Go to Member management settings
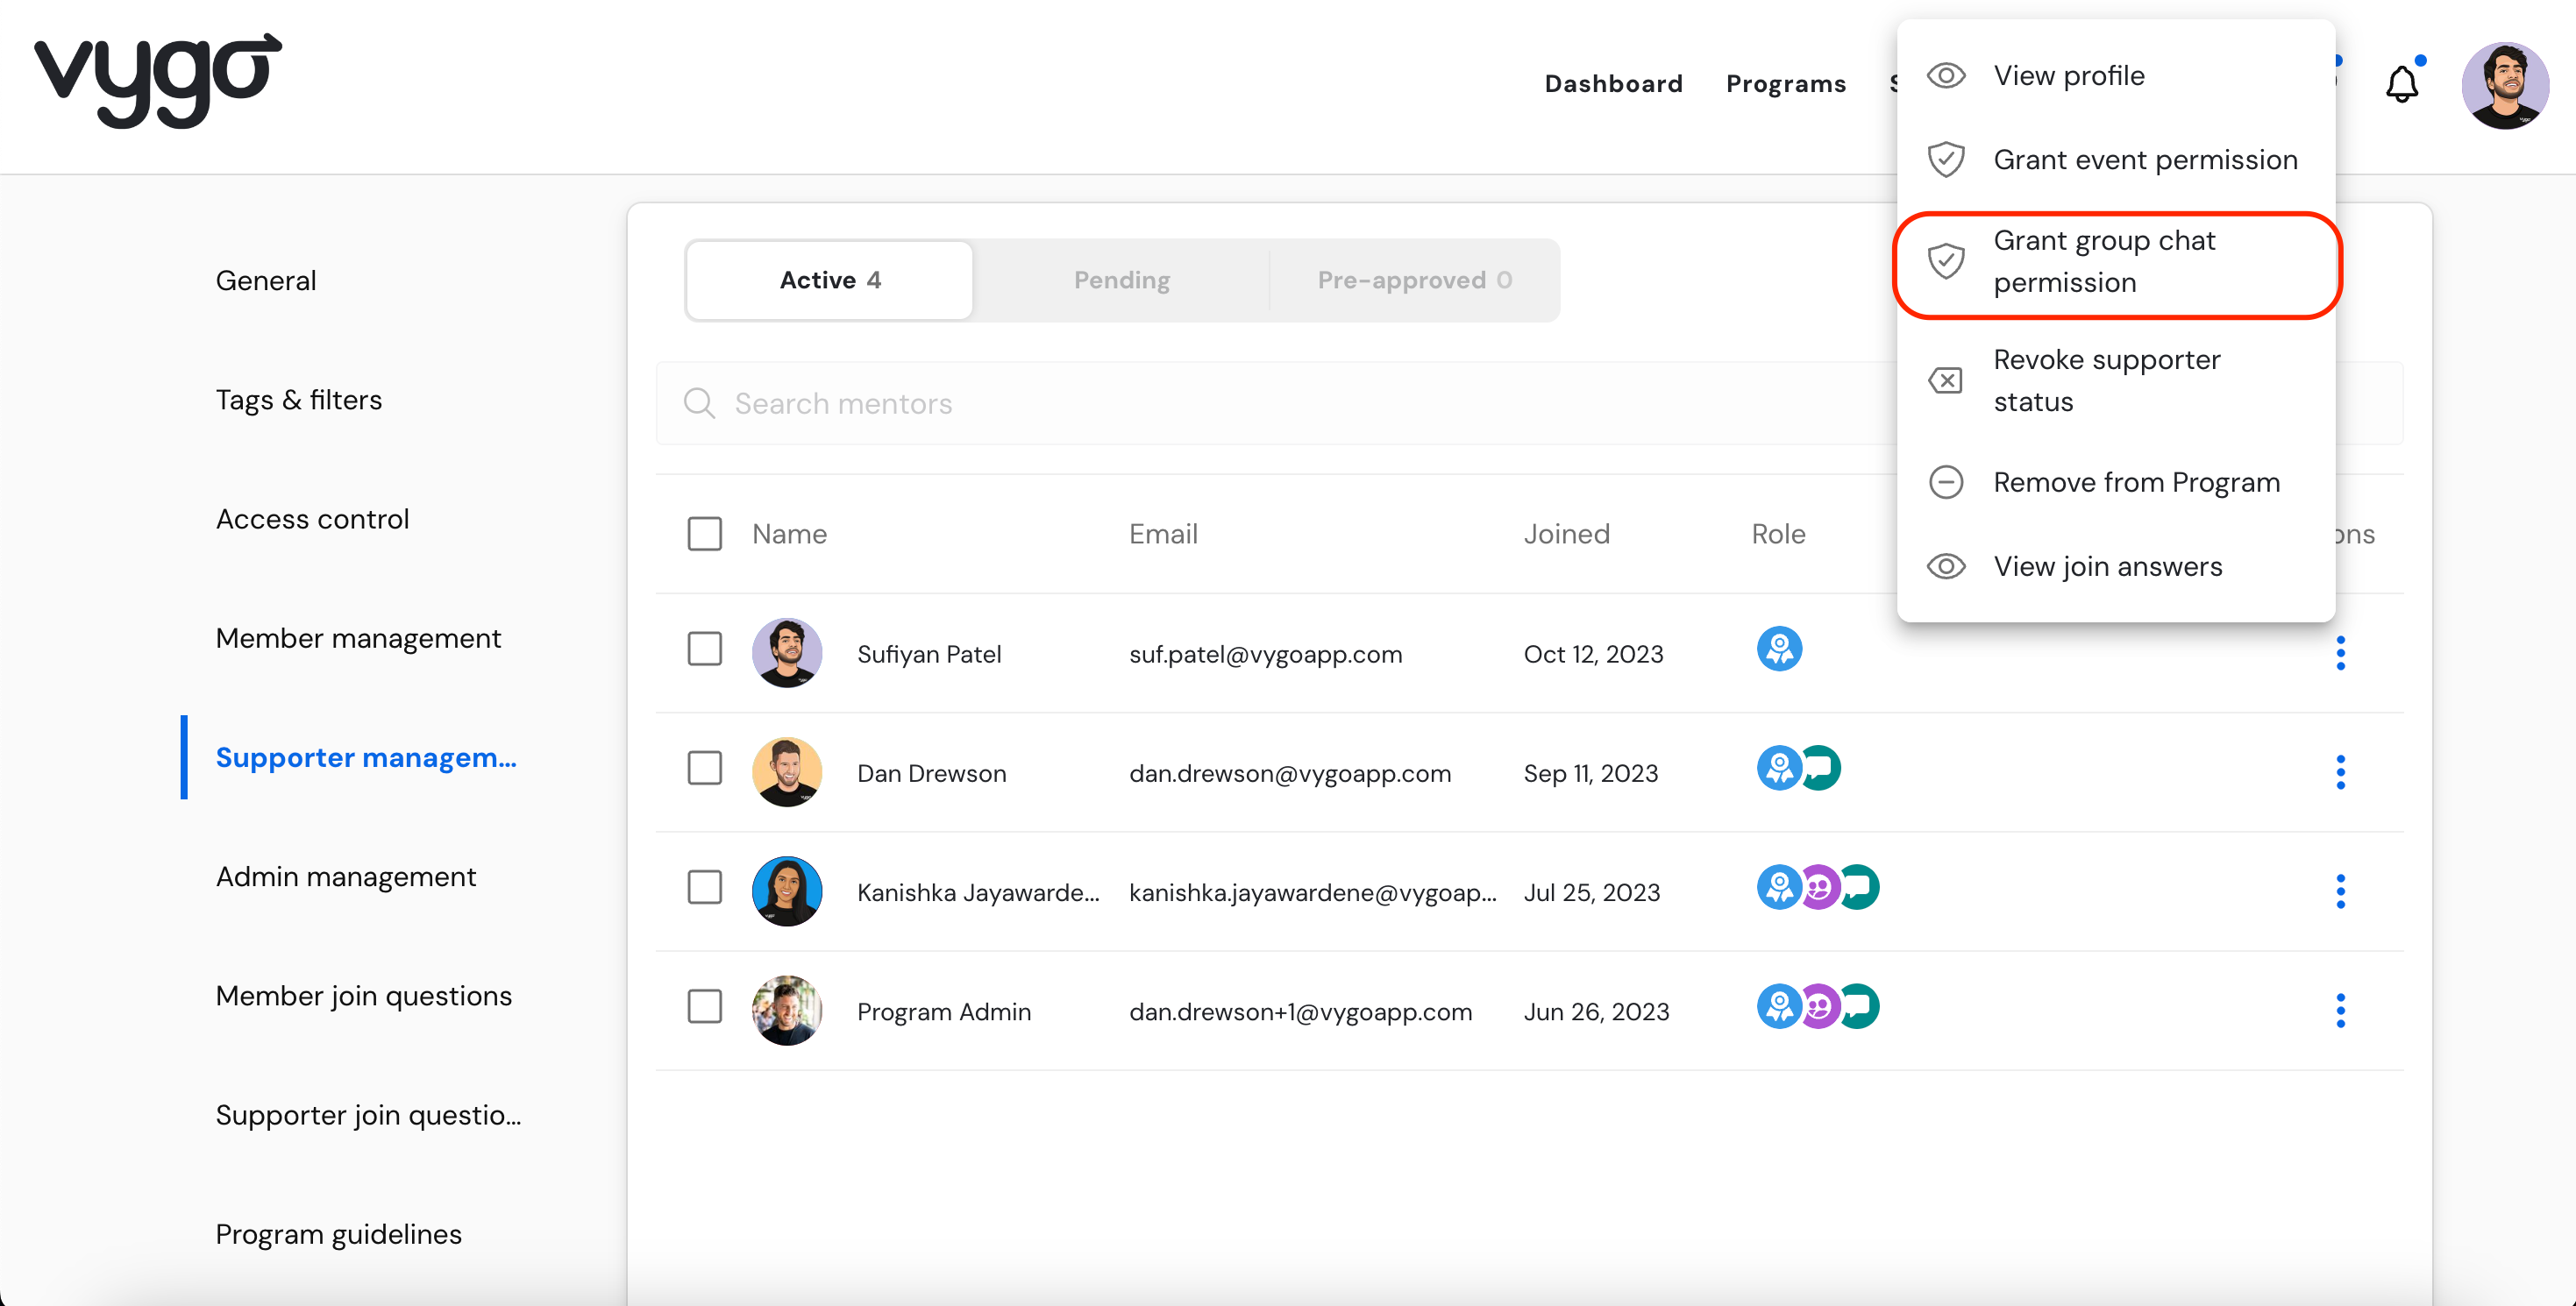The width and height of the screenshot is (2576, 1306). [358, 638]
